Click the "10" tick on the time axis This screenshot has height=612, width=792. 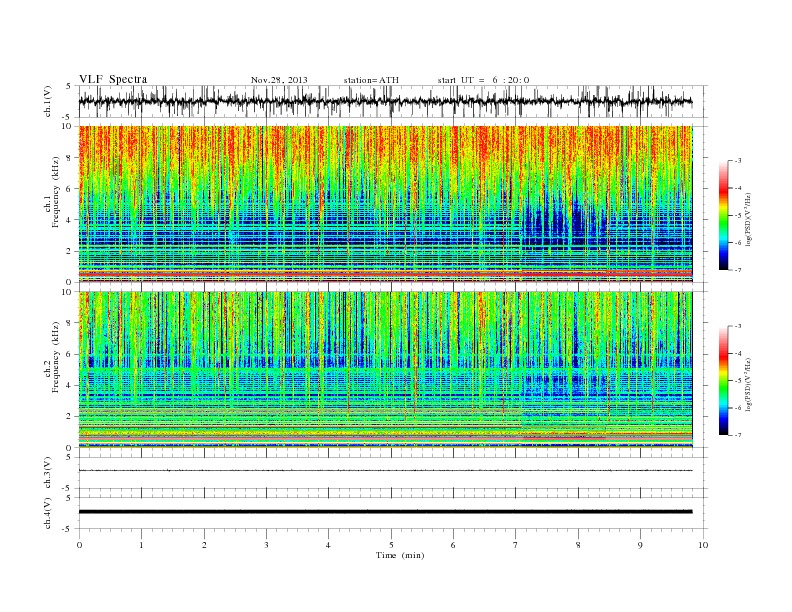[x=703, y=545]
